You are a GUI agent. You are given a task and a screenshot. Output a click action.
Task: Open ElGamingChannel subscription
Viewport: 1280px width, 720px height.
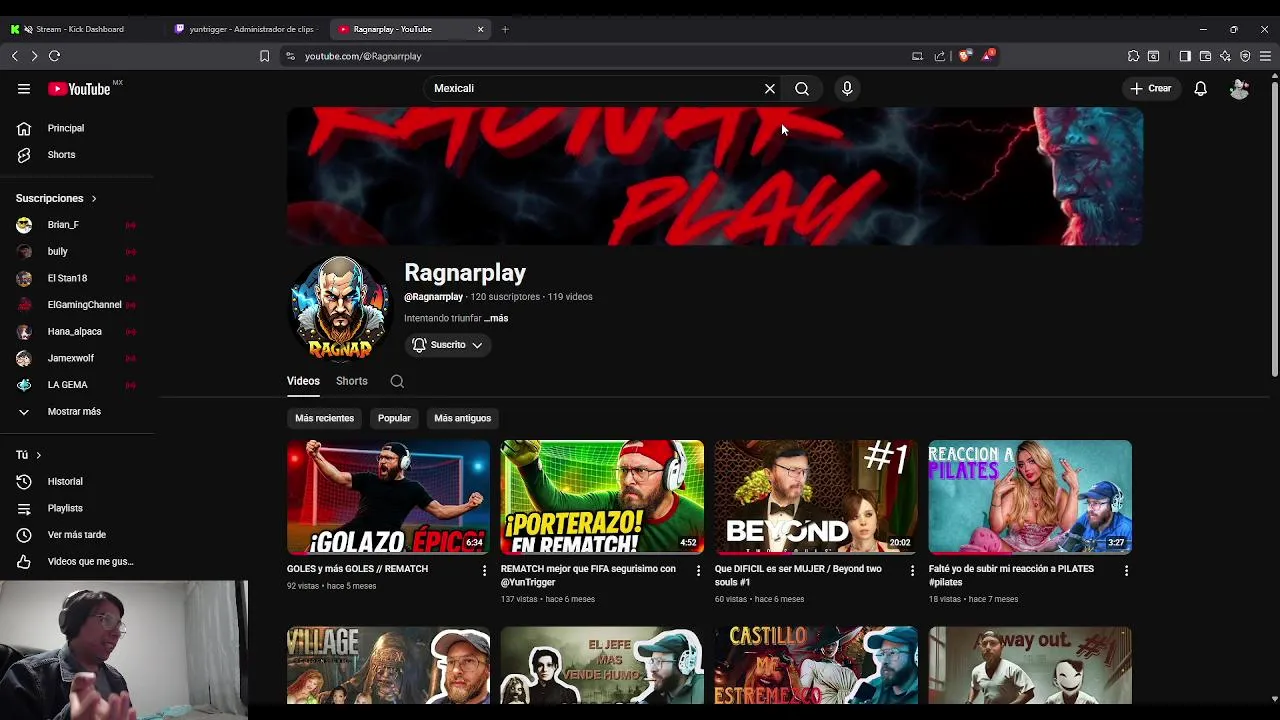click(78, 305)
